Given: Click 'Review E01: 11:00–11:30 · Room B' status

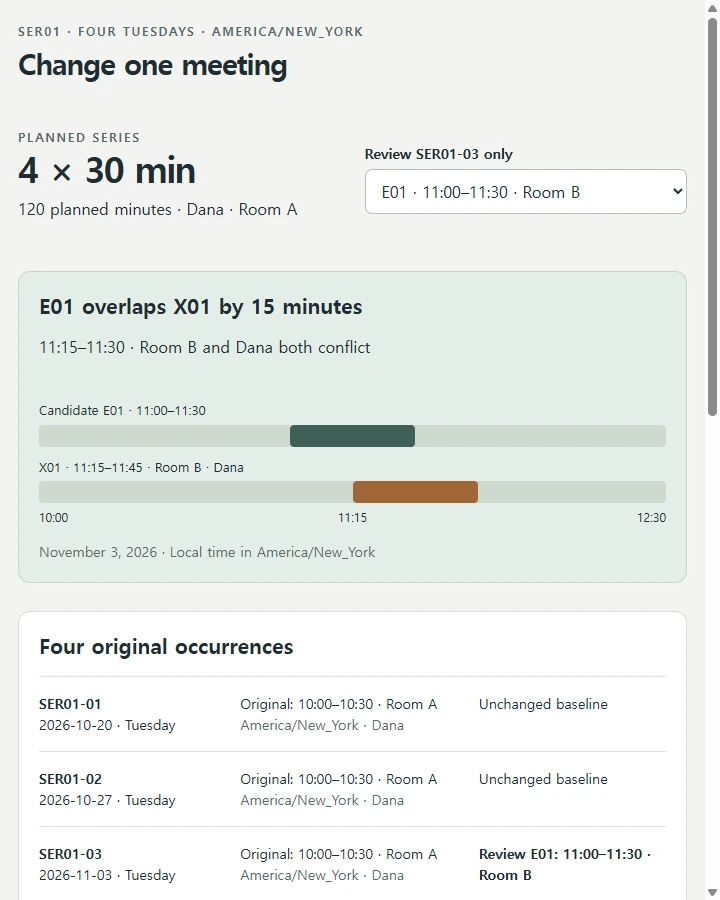Looking at the screenshot, I should click(565, 865).
